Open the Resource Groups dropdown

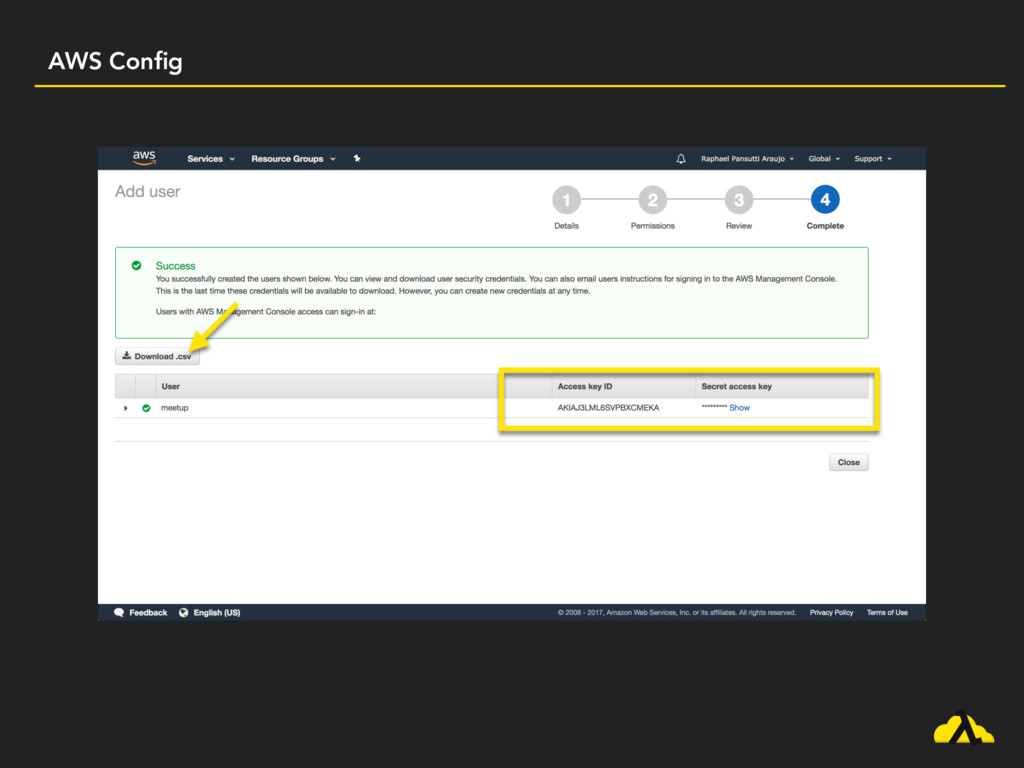pos(292,158)
